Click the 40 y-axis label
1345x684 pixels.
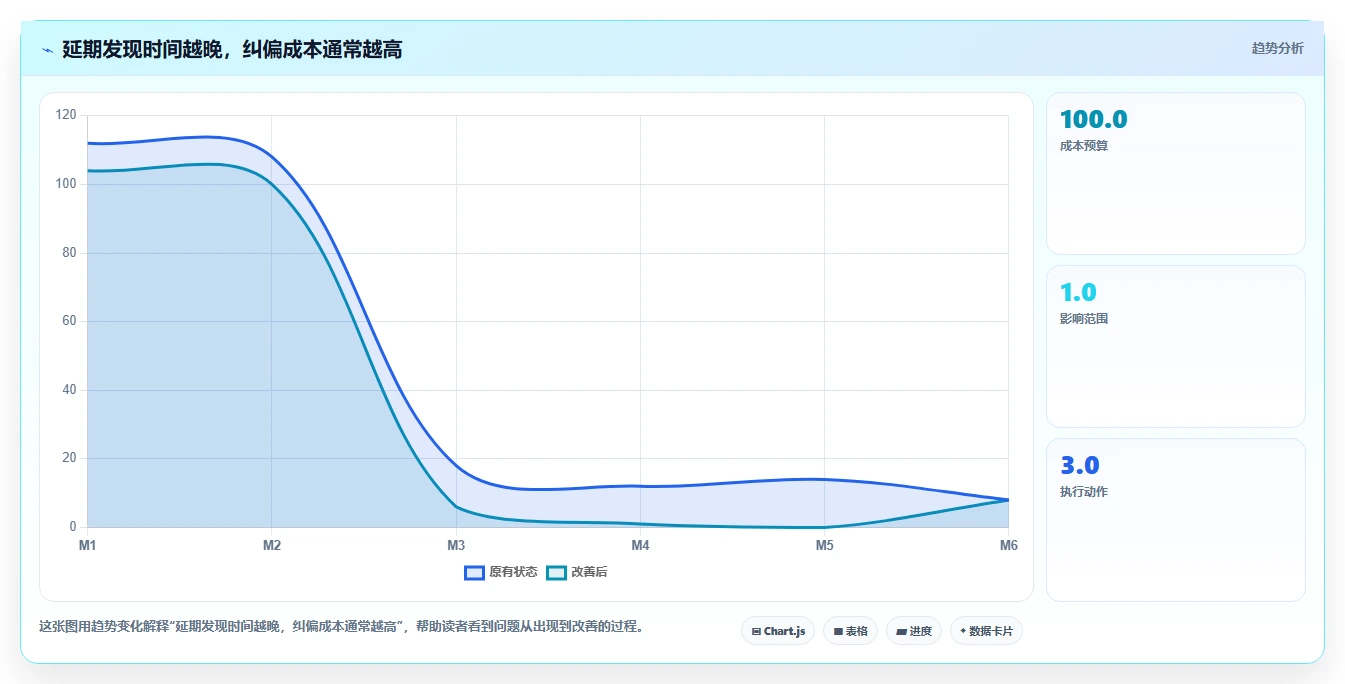pyautogui.click(x=69, y=390)
